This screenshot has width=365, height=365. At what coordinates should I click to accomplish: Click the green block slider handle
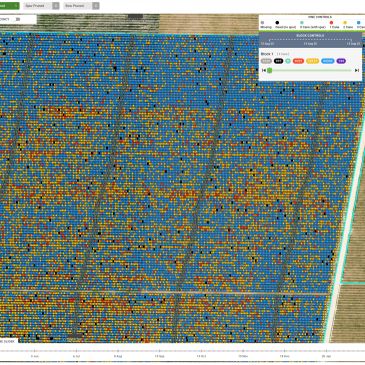tap(270, 70)
